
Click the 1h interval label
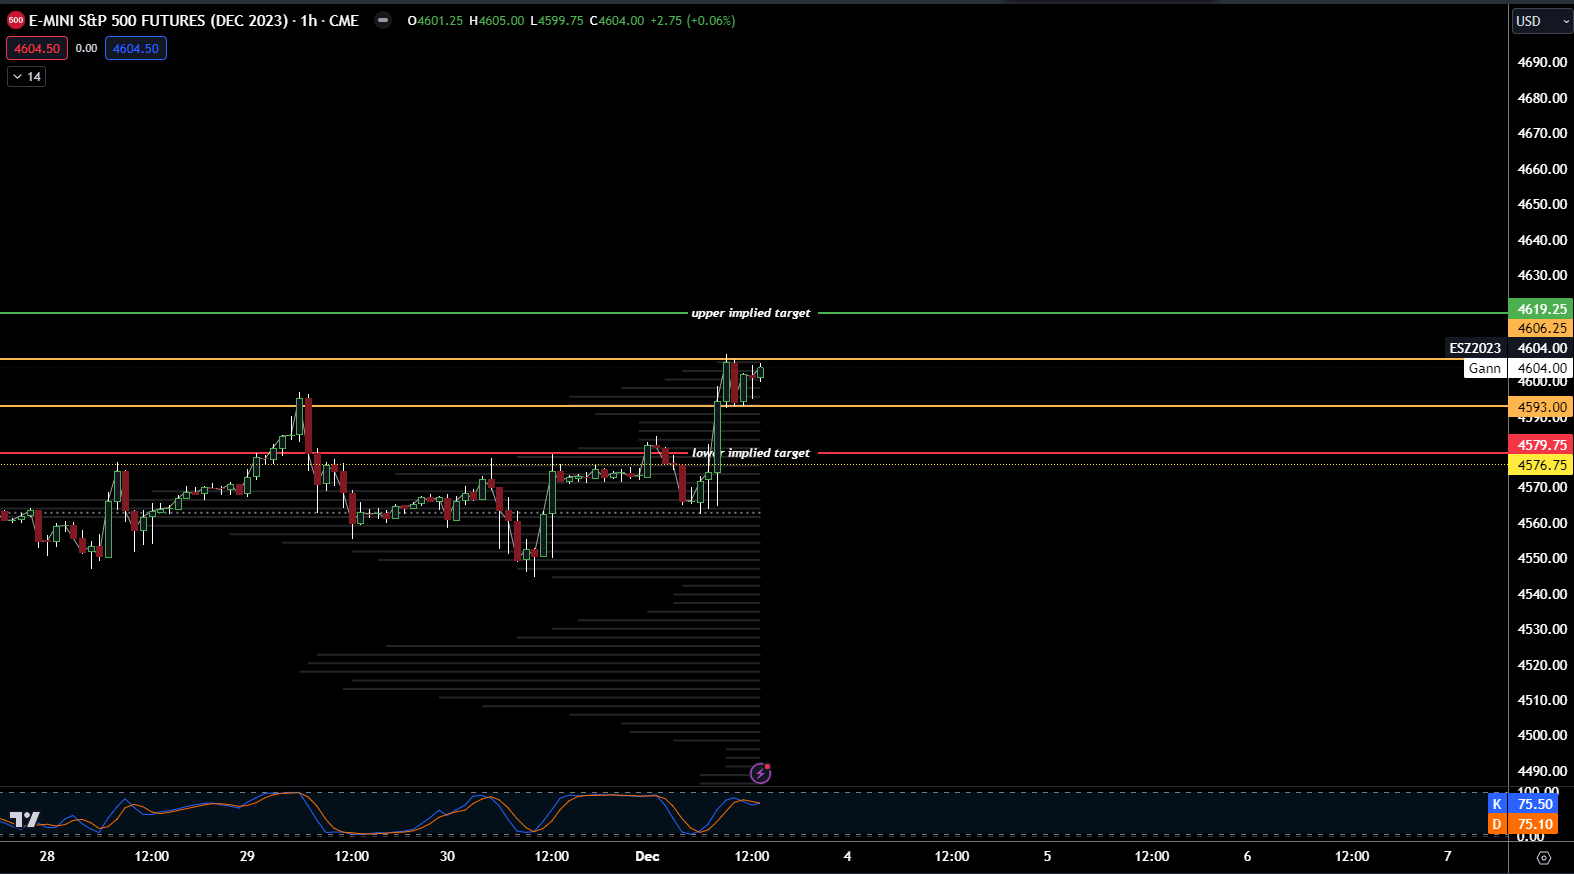click(309, 20)
